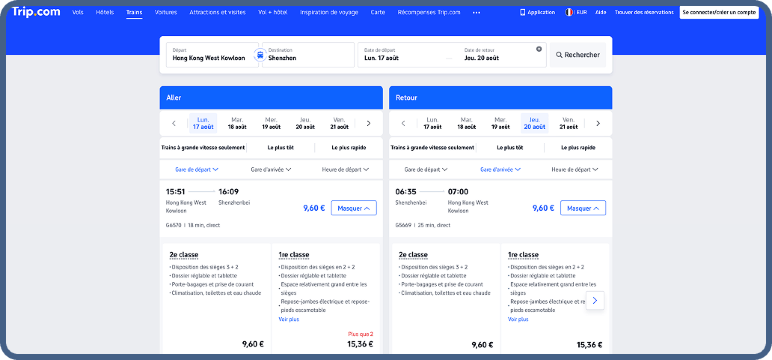Screen dimensions: 772x360
Task: Show next dates in Aller panel
Action: pos(368,124)
